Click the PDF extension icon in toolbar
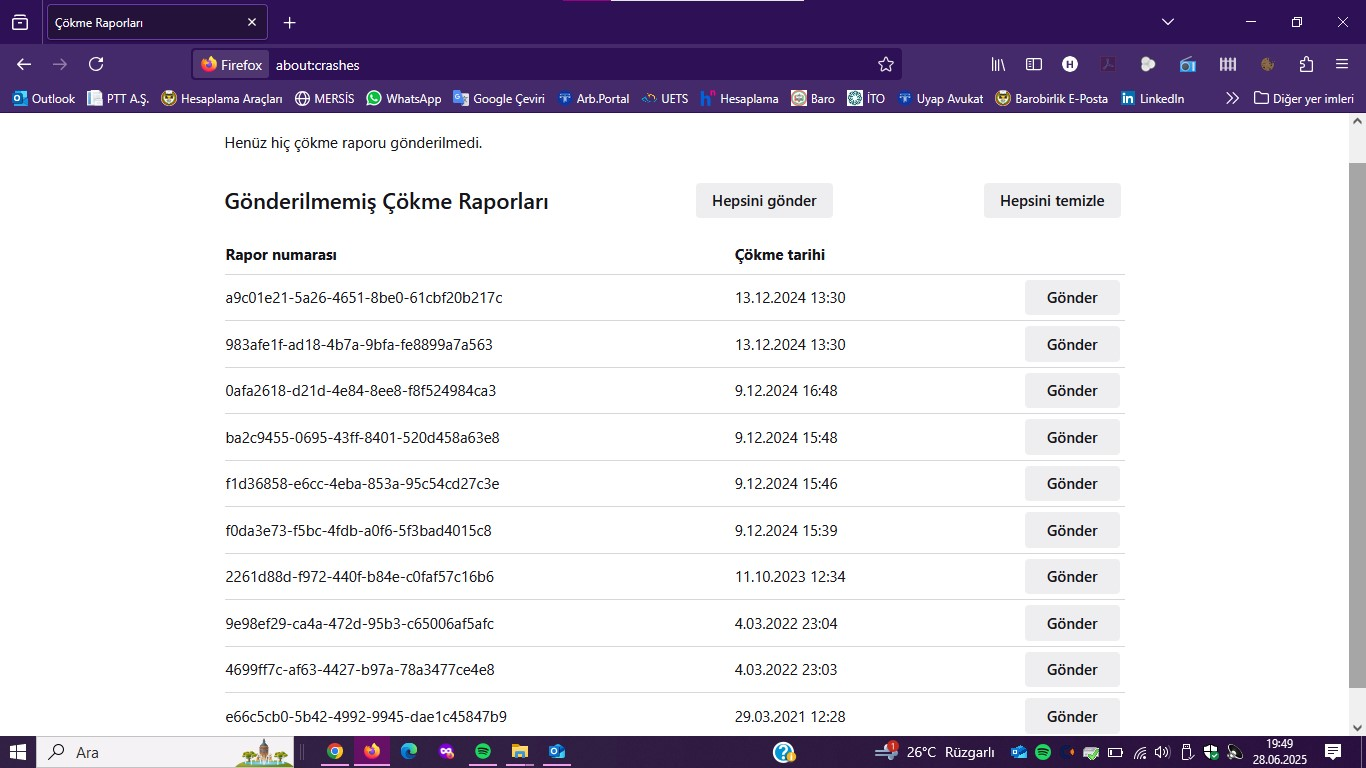This screenshot has height=768, width=1366. pyautogui.click(x=1108, y=64)
